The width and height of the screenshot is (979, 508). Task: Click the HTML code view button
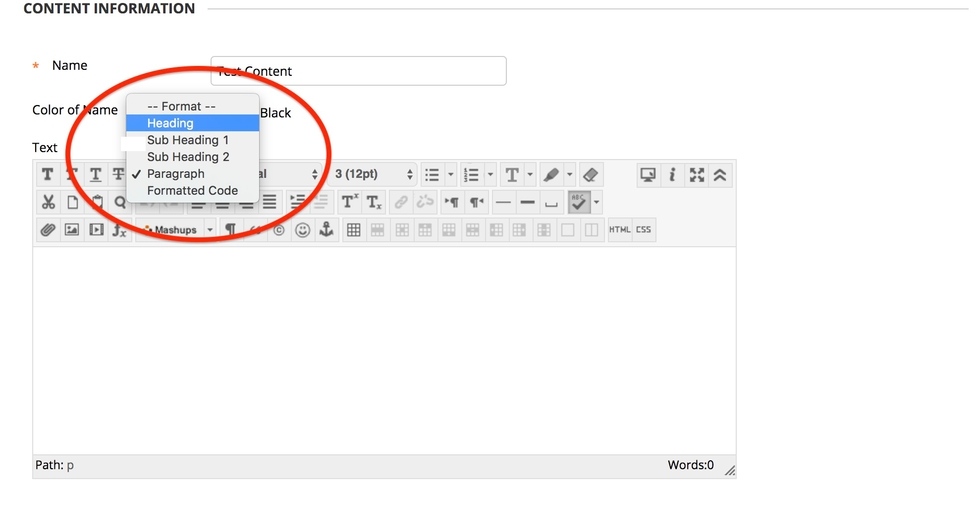pyautogui.click(x=620, y=230)
